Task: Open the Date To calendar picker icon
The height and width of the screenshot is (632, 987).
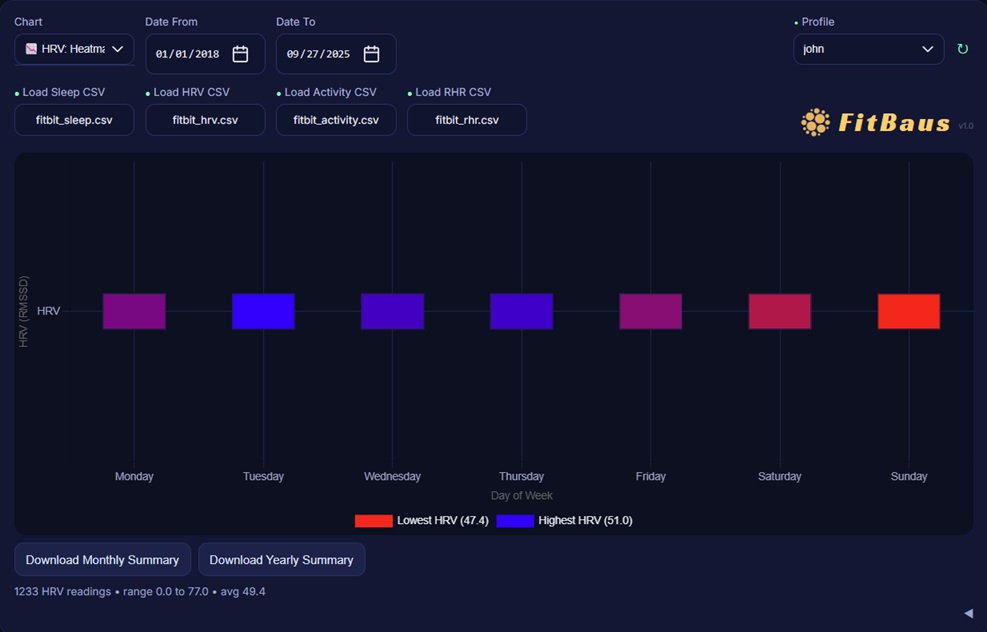Action: pos(371,54)
